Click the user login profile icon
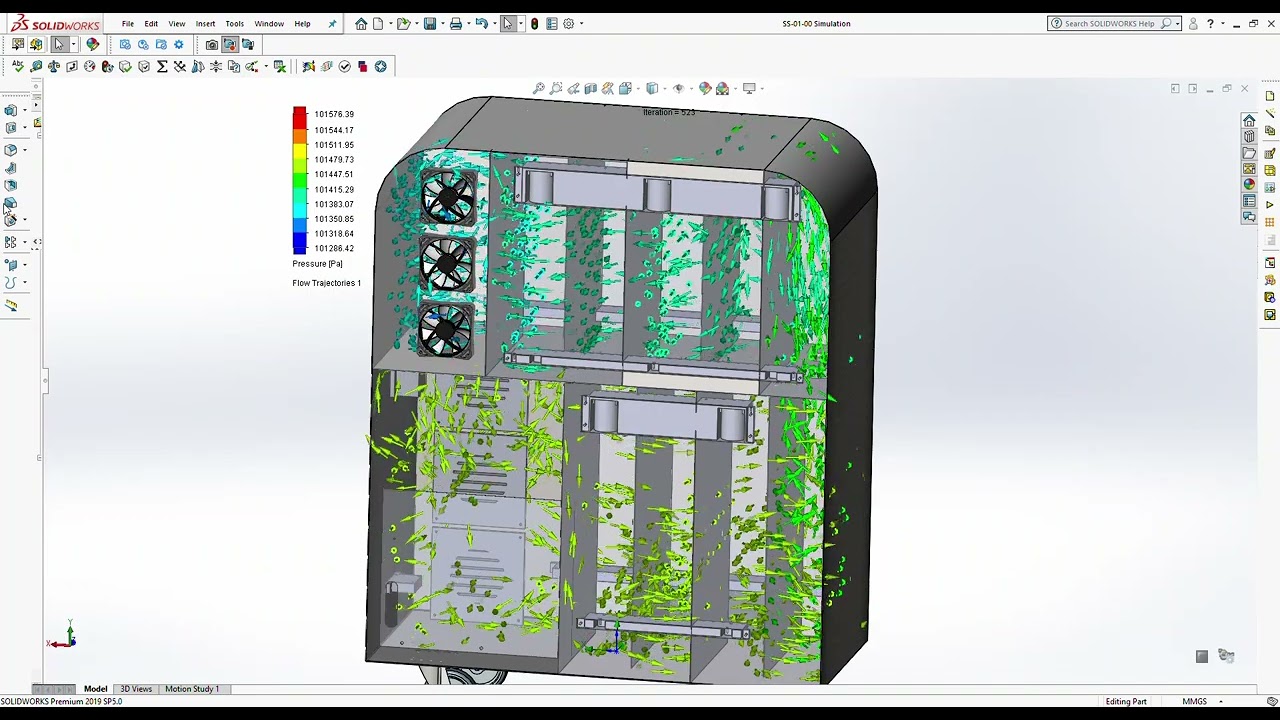Screen dimensions: 1280x720 [1193, 24]
